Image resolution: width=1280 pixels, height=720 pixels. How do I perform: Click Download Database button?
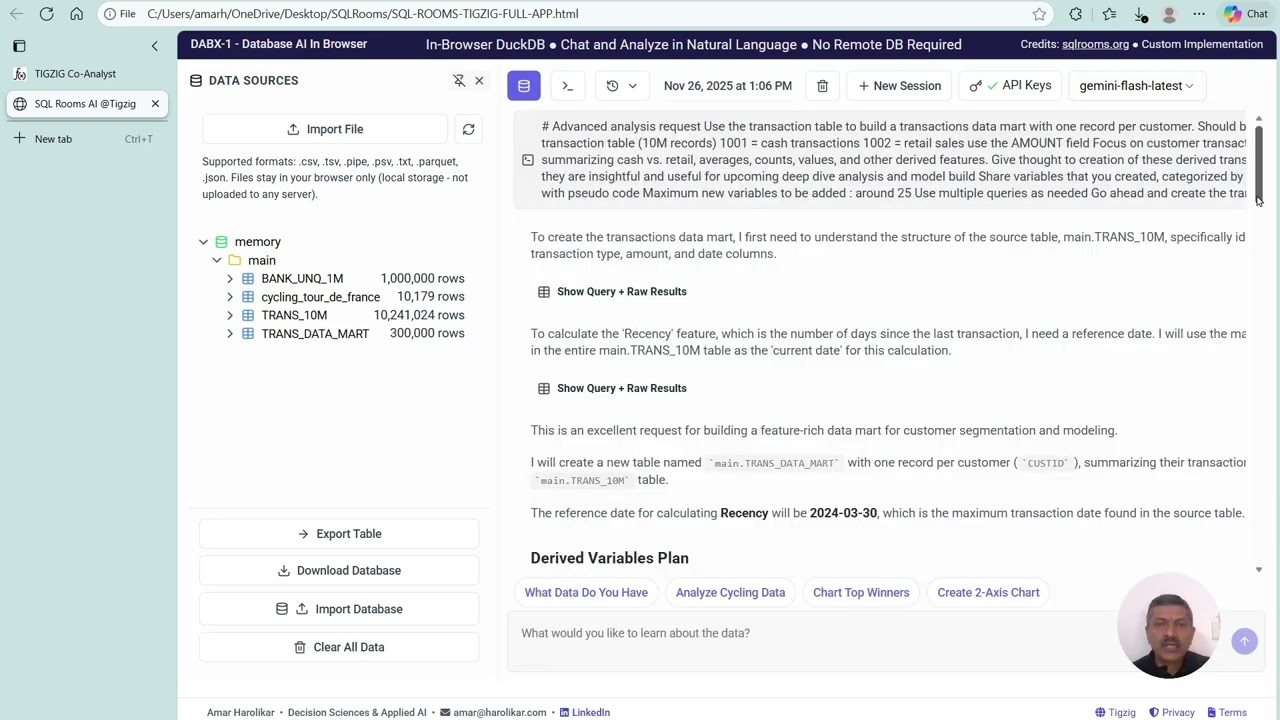click(x=339, y=571)
